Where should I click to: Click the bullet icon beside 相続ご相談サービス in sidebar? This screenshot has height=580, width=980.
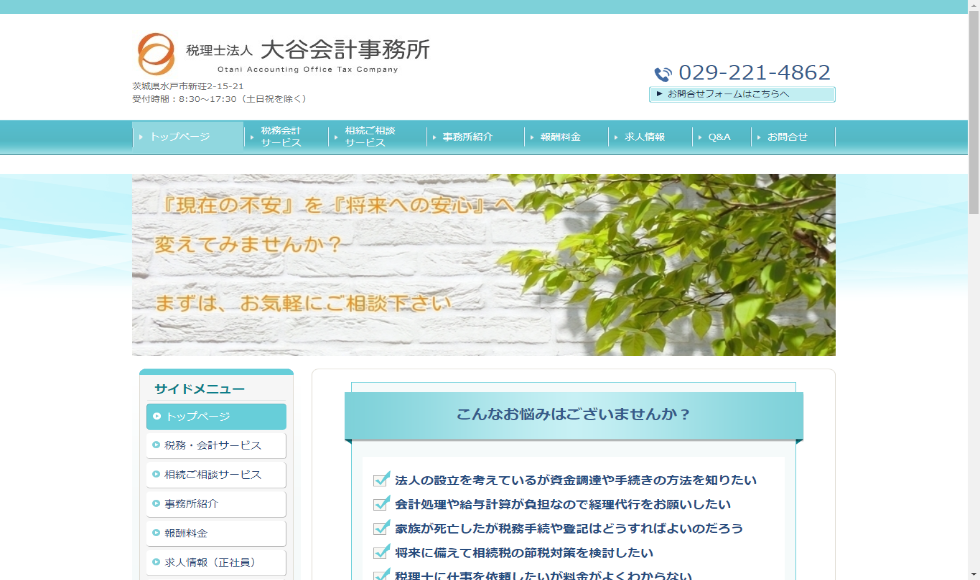pyautogui.click(x=156, y=475)
